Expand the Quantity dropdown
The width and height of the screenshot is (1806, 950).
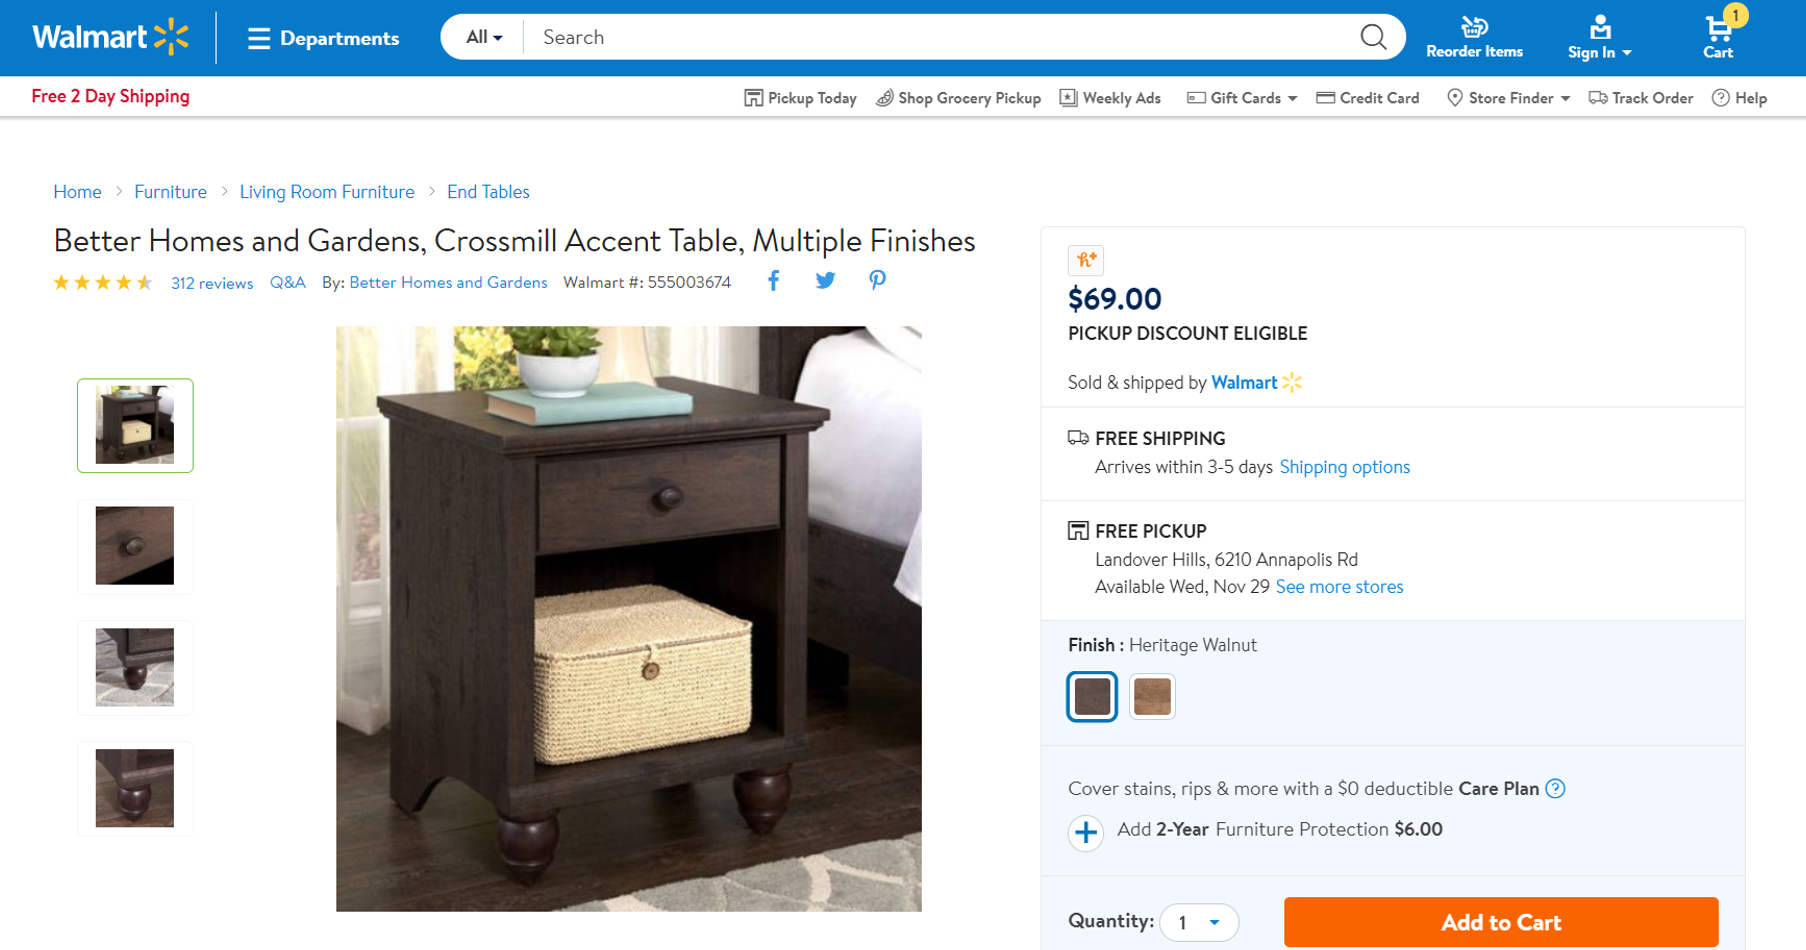1199,922
